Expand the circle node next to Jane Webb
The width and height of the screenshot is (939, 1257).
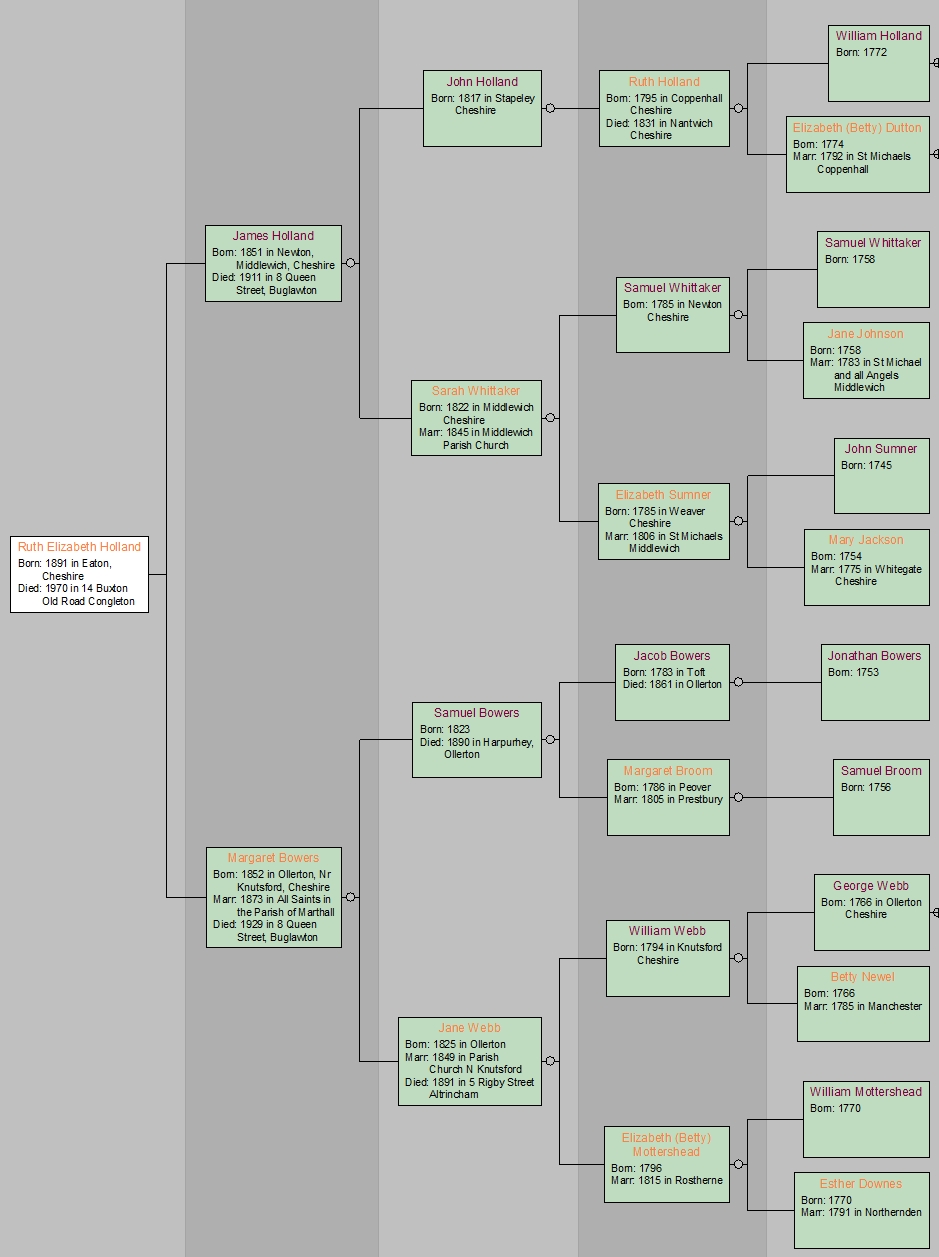tap(550, 1061)
